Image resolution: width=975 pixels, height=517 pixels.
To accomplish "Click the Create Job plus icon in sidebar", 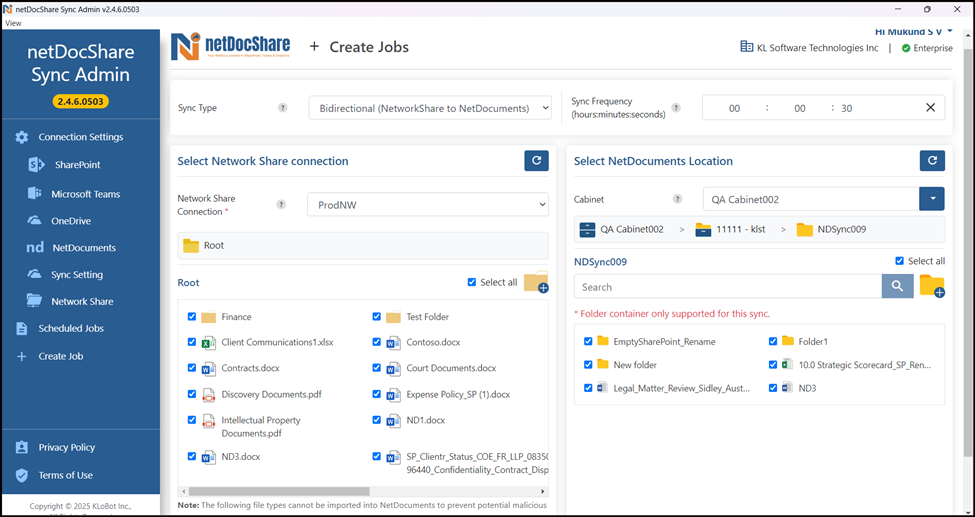I will coord(22,356).
